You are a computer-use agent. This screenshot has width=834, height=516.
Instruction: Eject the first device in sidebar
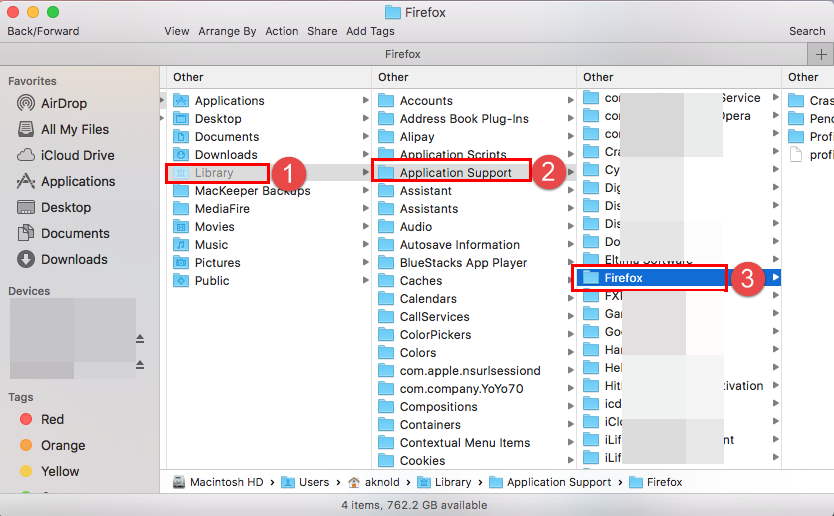pos(140,339)
